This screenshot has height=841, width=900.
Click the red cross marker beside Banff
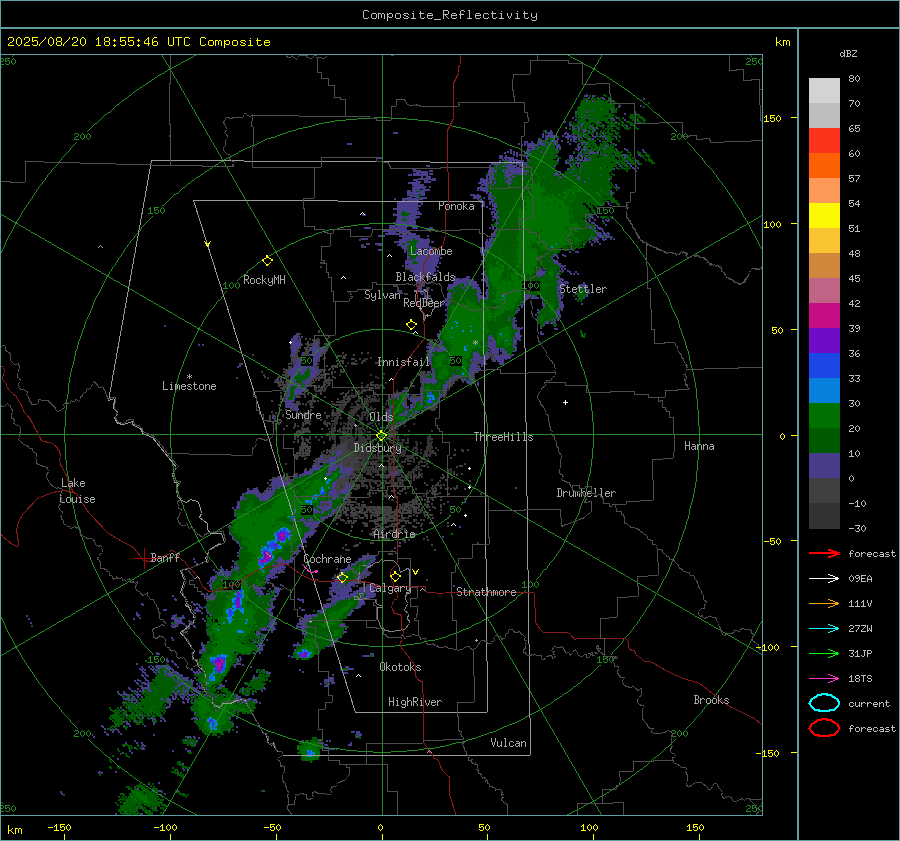pyautogui.click(x=143, y=558)
